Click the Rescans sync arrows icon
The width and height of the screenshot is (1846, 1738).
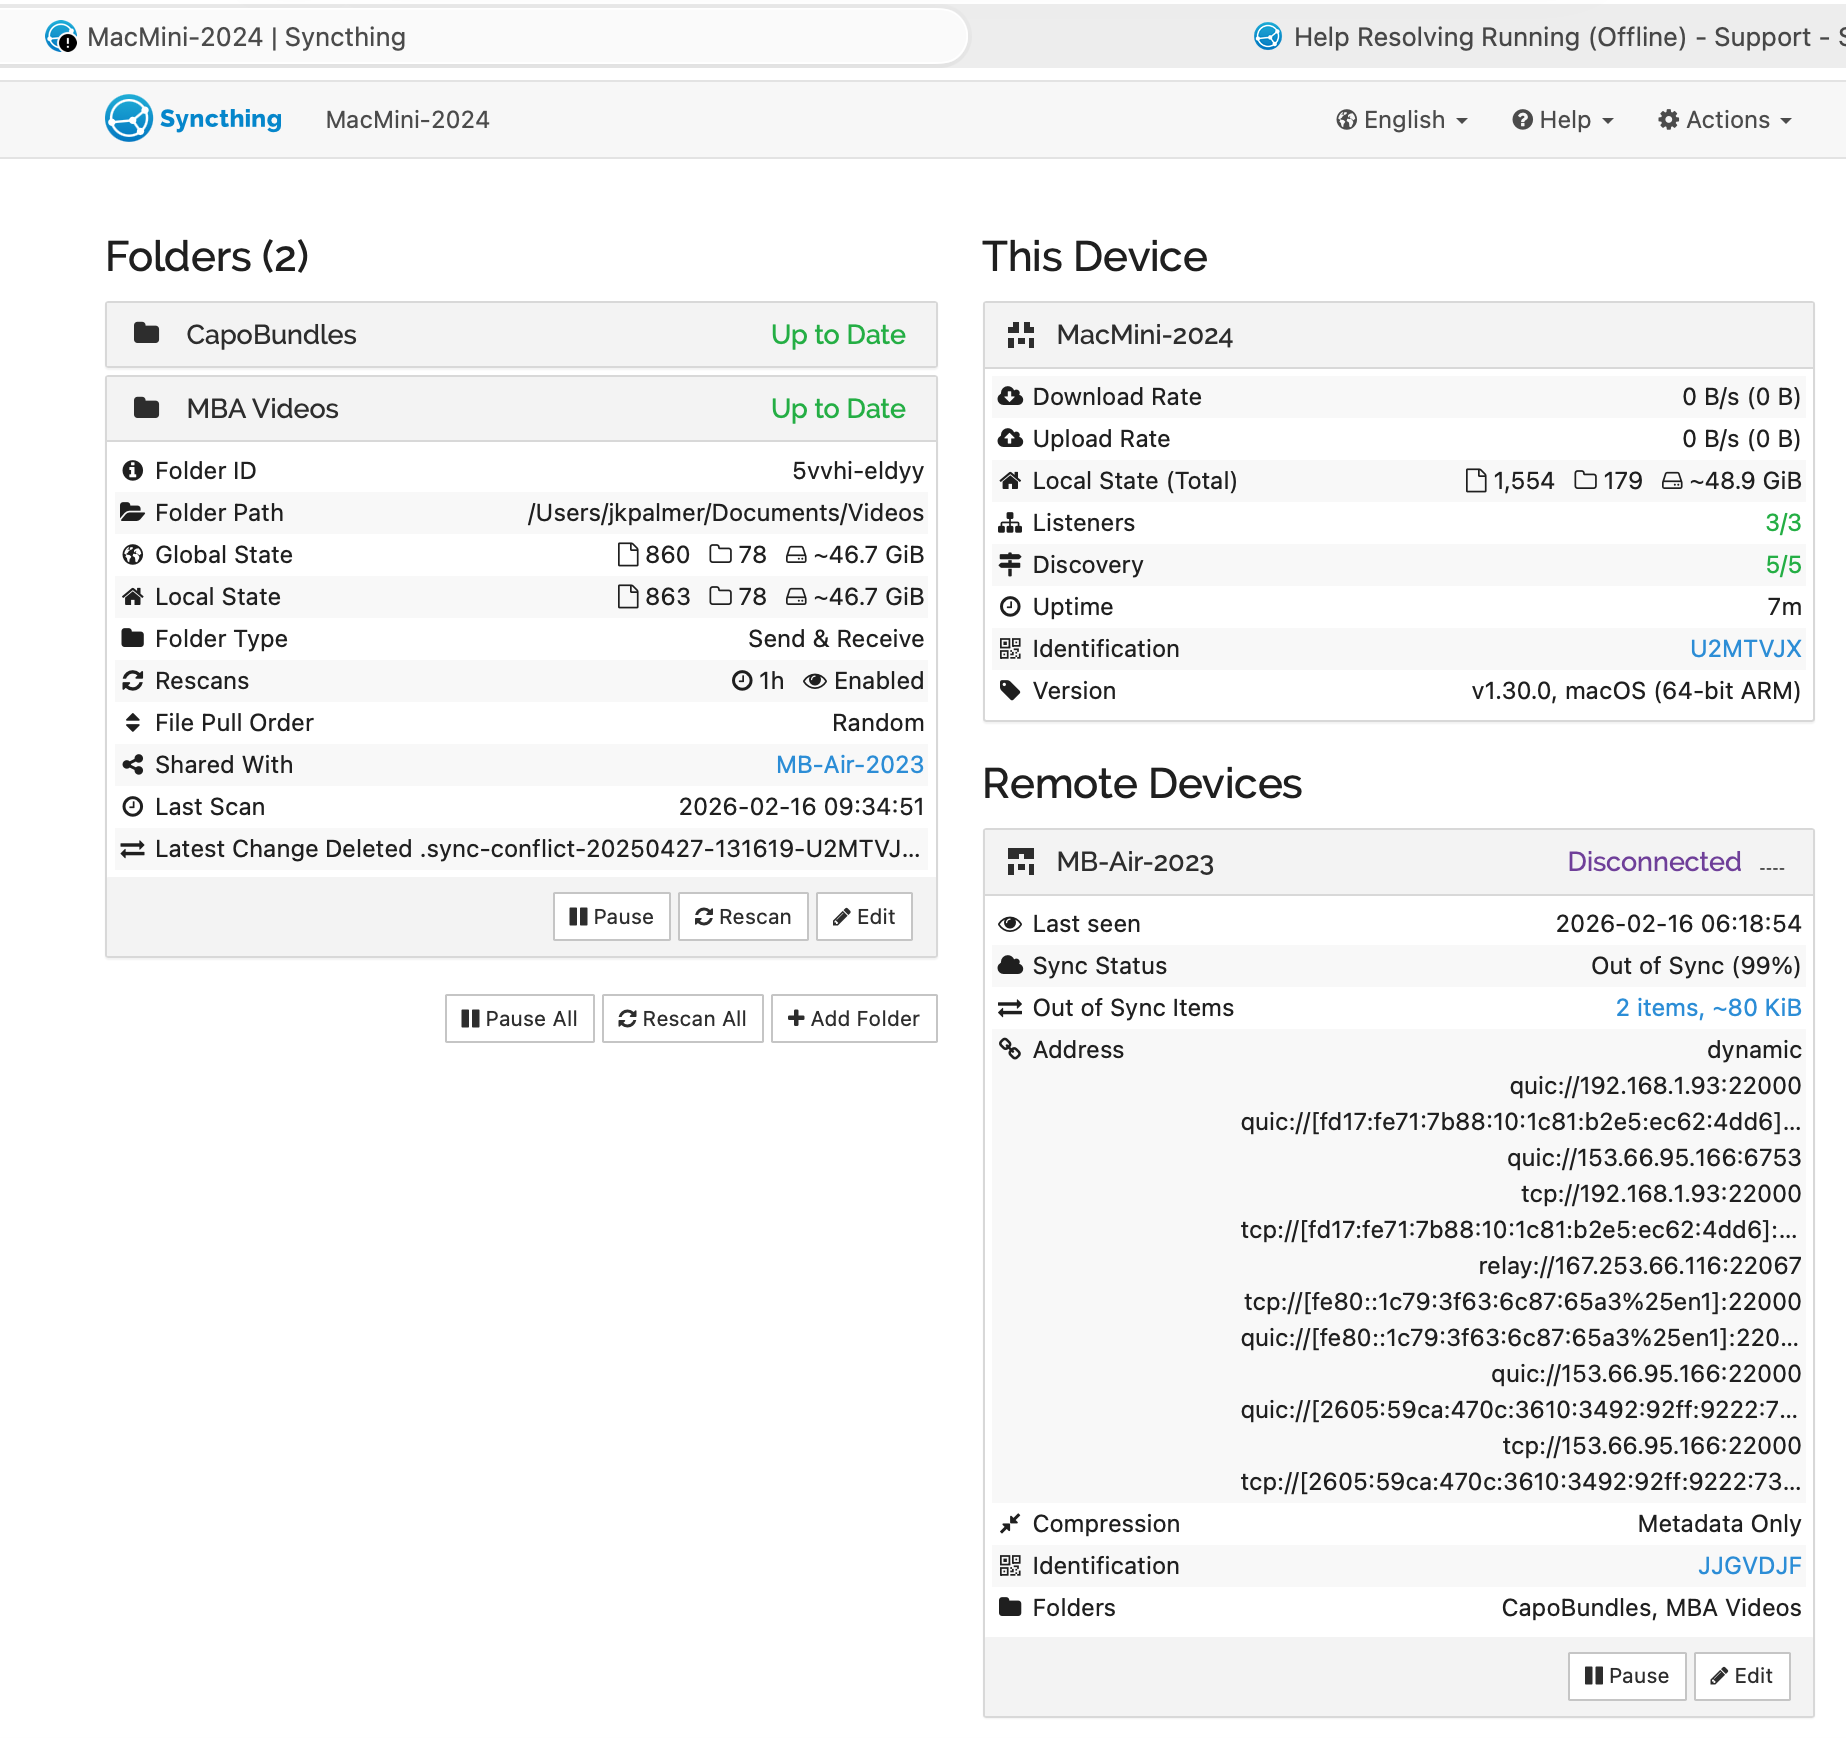point(132,681)
